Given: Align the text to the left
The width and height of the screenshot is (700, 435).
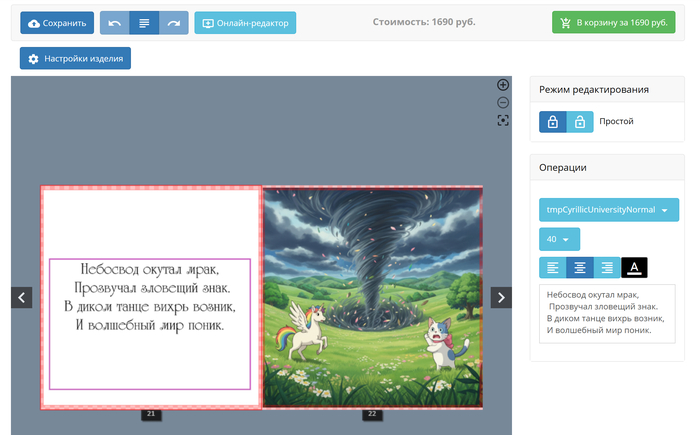Looking at the screenshot, I should pos(553,267).
